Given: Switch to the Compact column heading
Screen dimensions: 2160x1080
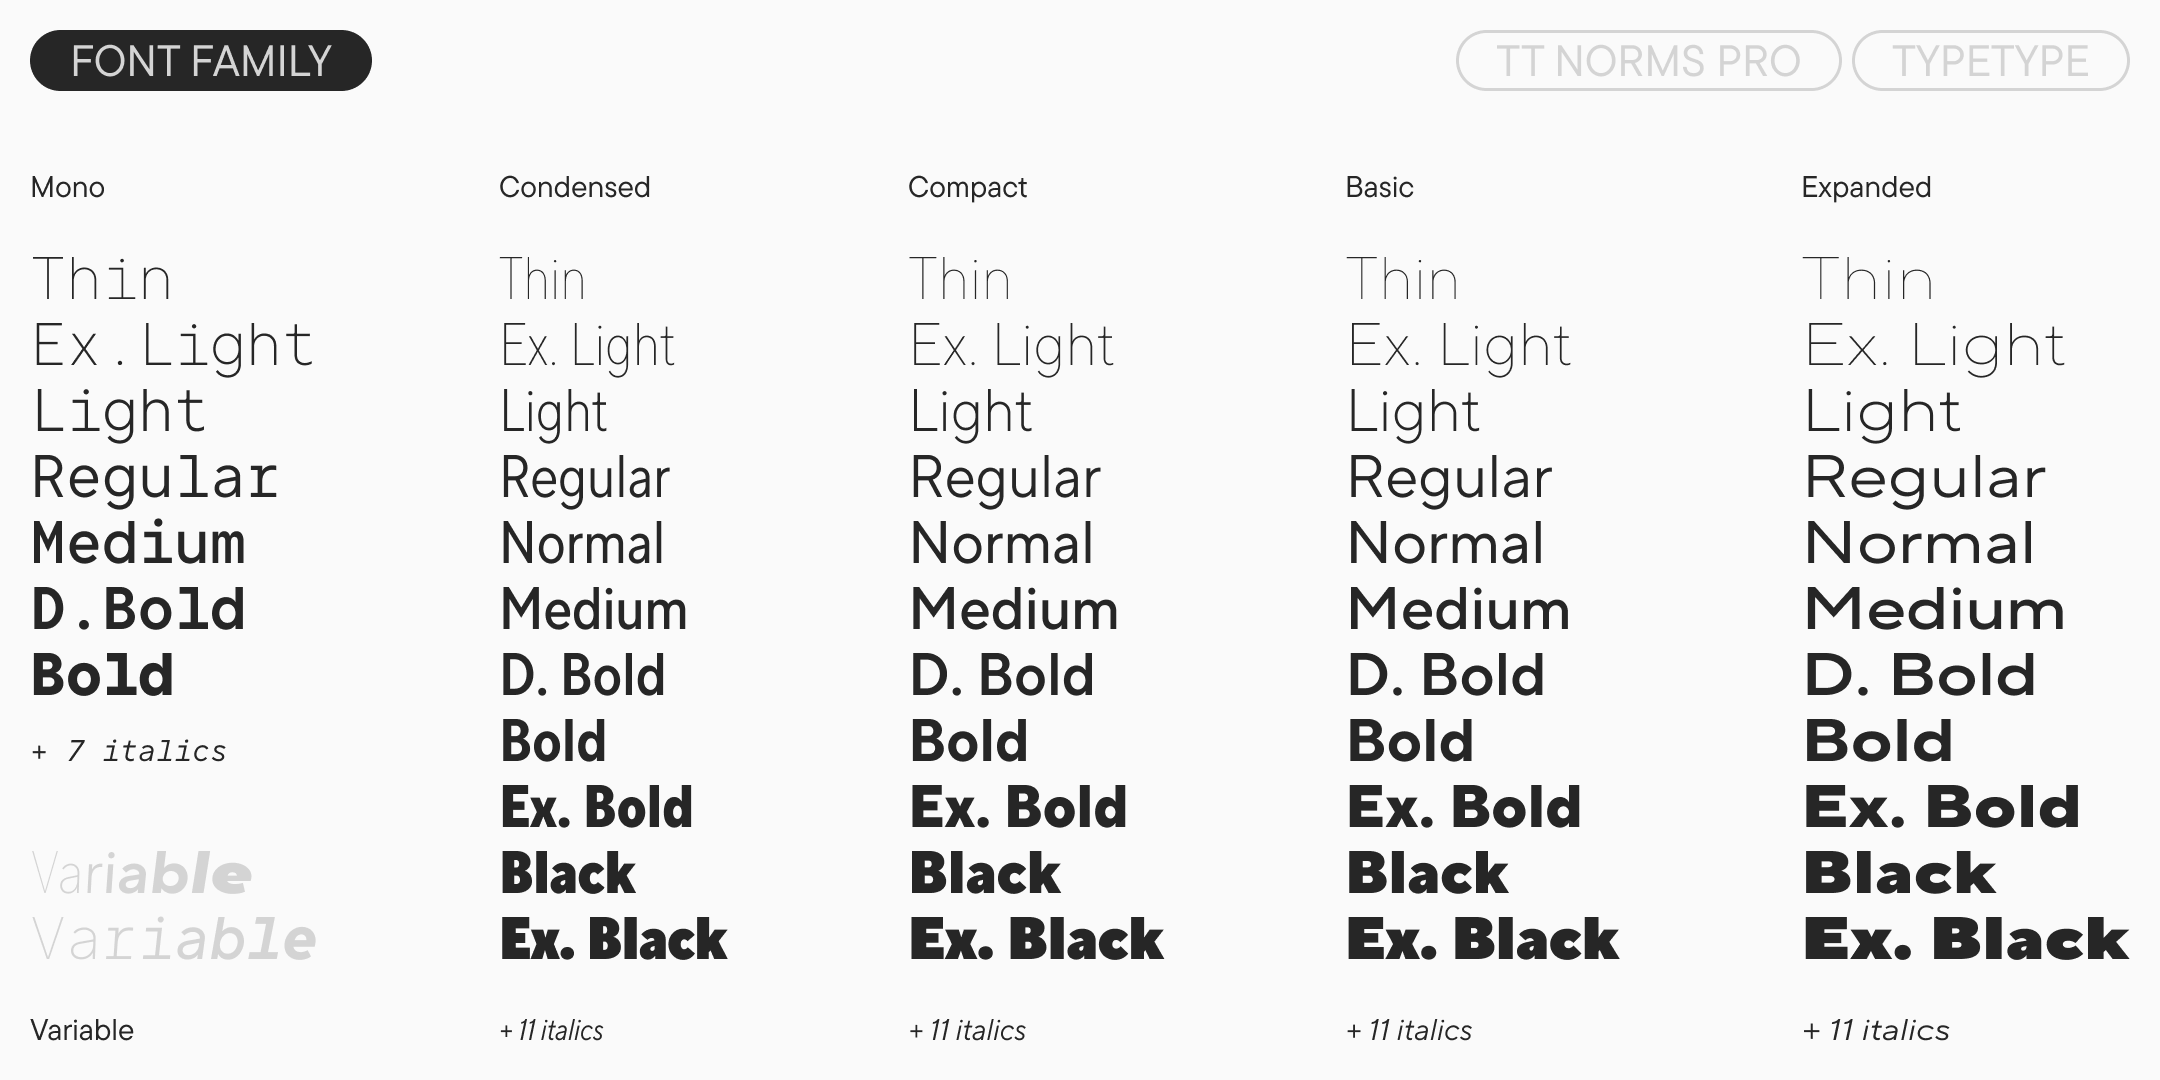Looking at the screenshot, I should (967, 187).
